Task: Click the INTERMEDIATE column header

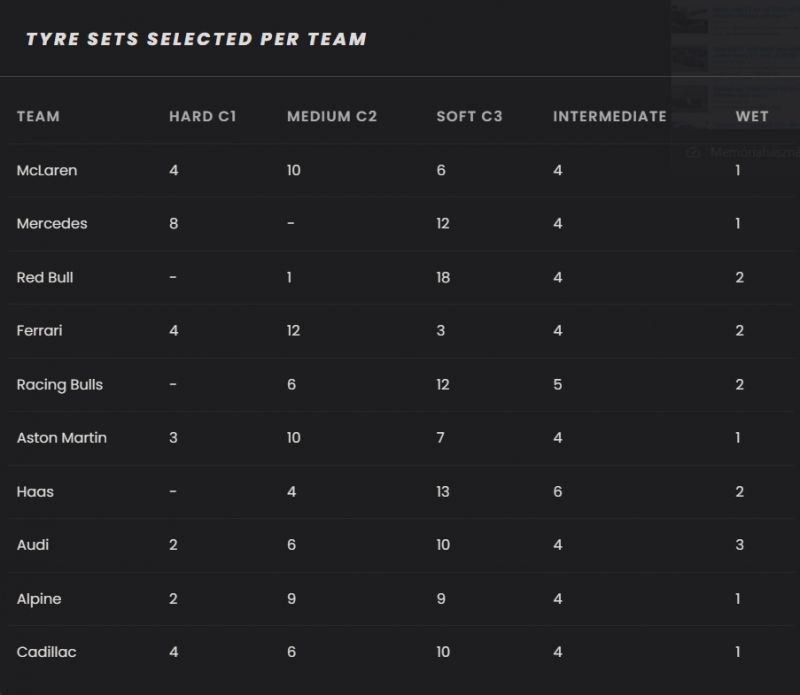Action: pyautogui.click(x=609, y=116)
